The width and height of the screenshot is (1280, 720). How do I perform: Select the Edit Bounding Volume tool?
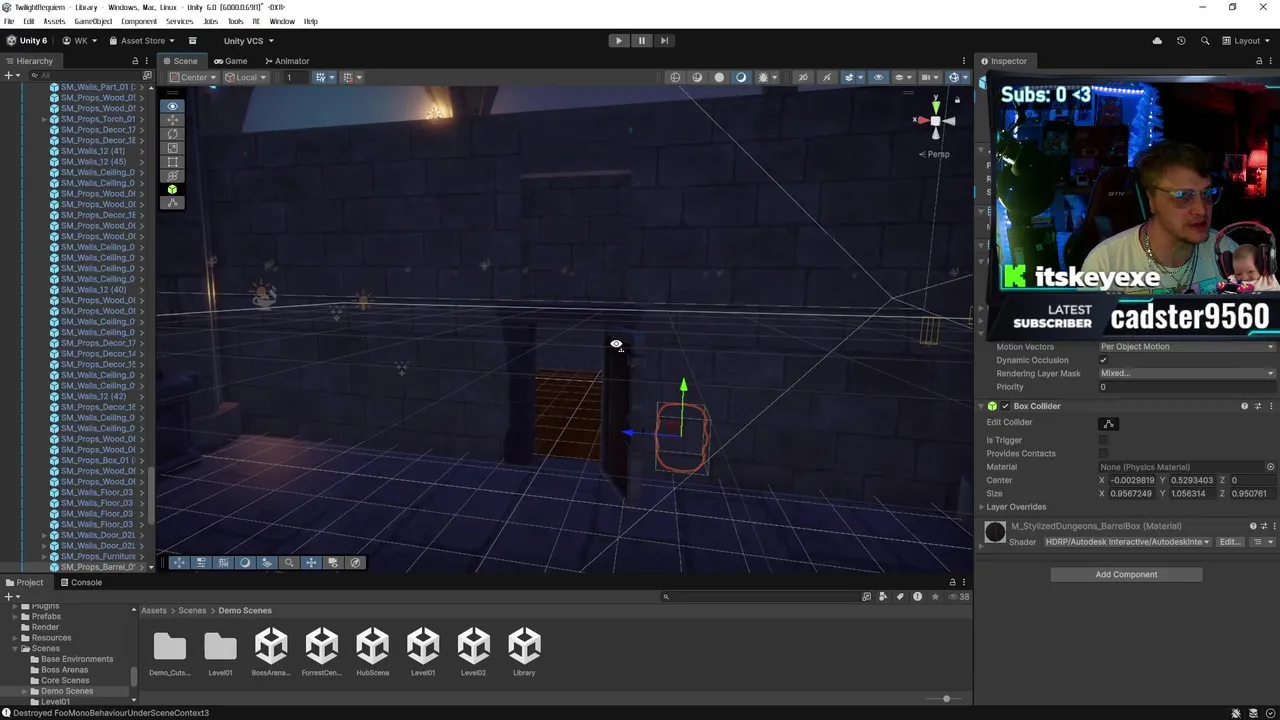[x=173, y=203]
